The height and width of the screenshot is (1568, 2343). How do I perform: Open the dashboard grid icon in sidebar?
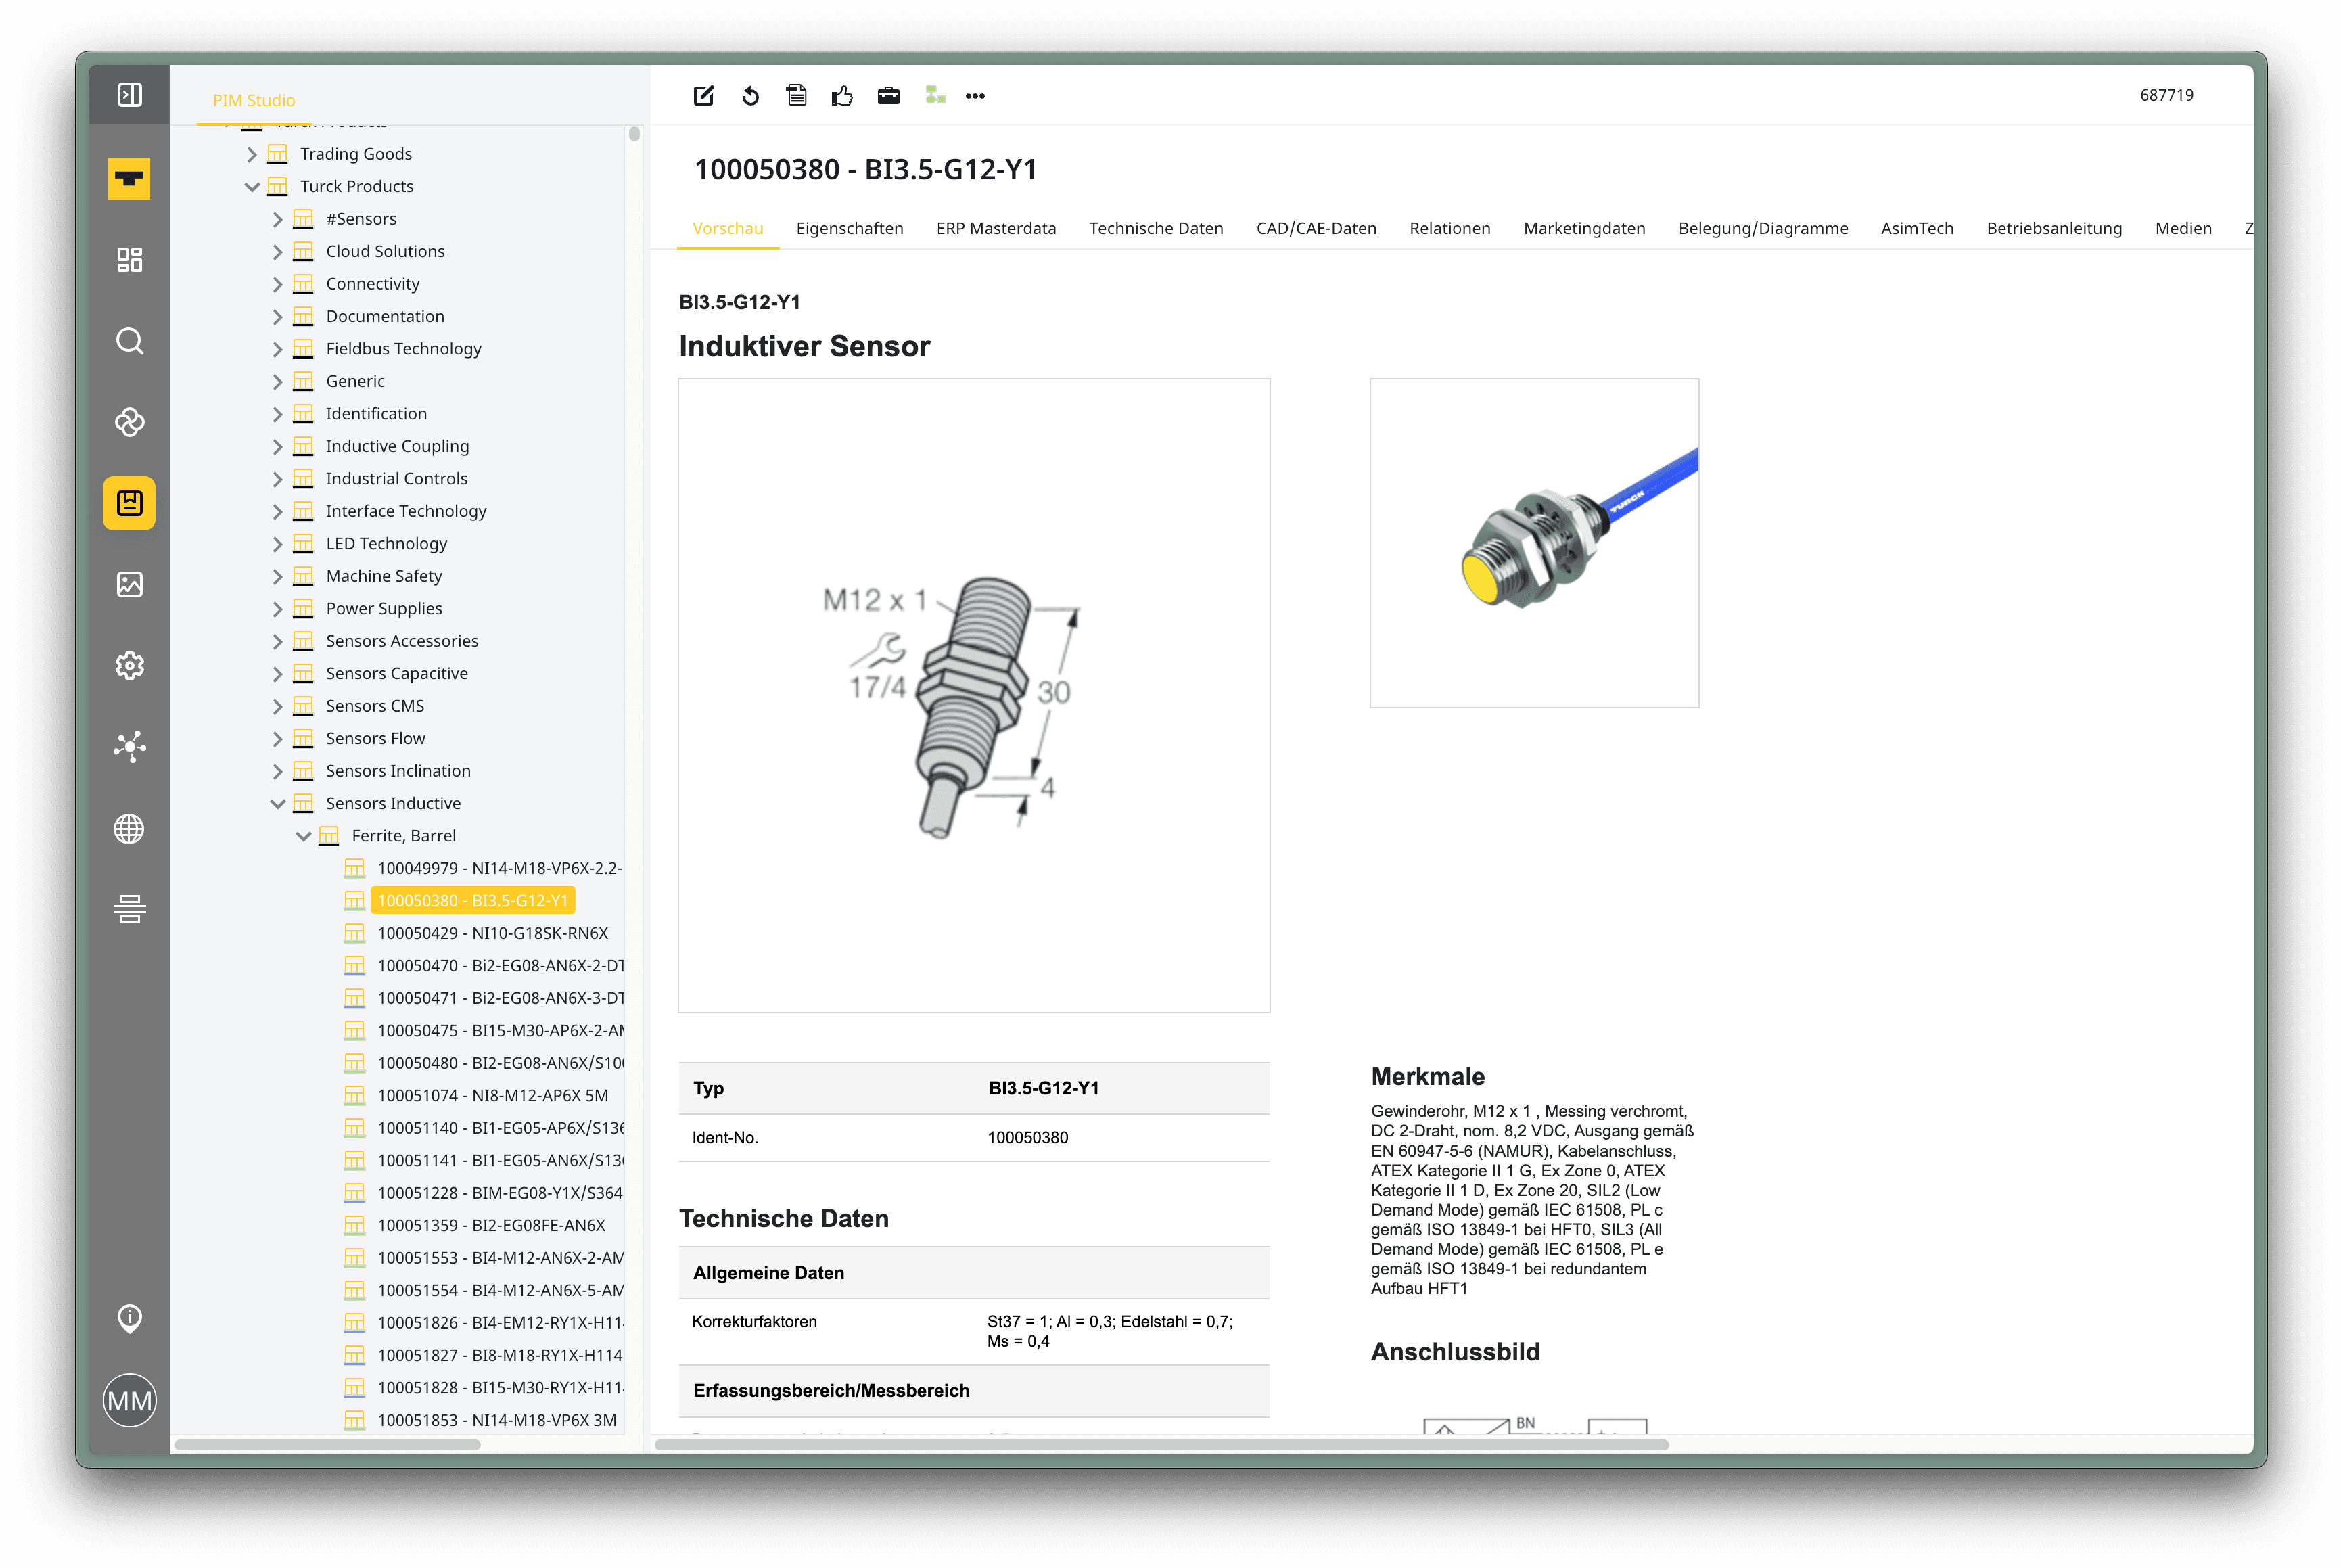click(x=129, y=260)
